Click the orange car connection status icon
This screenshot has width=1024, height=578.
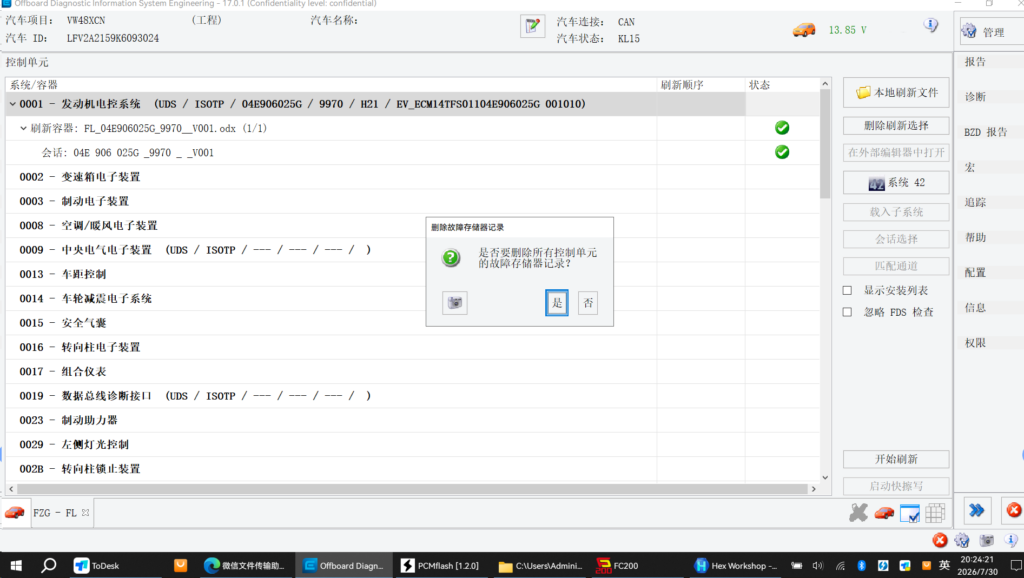point(804,30)
